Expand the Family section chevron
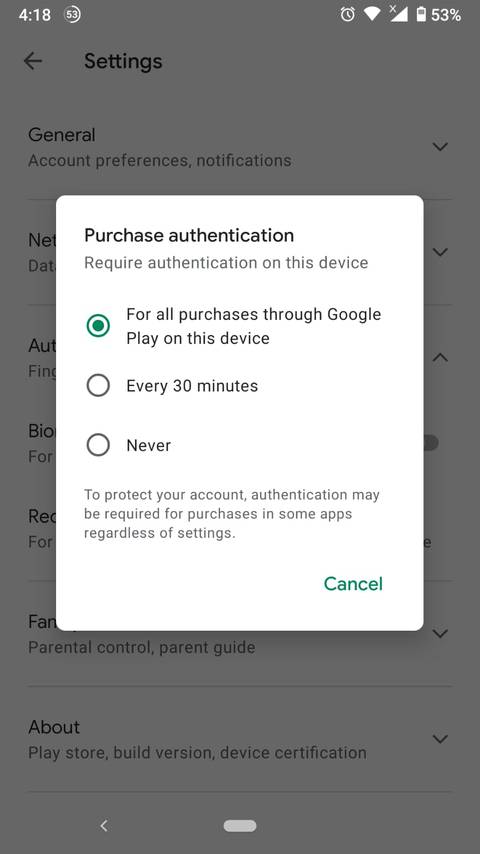 point(440,633)
